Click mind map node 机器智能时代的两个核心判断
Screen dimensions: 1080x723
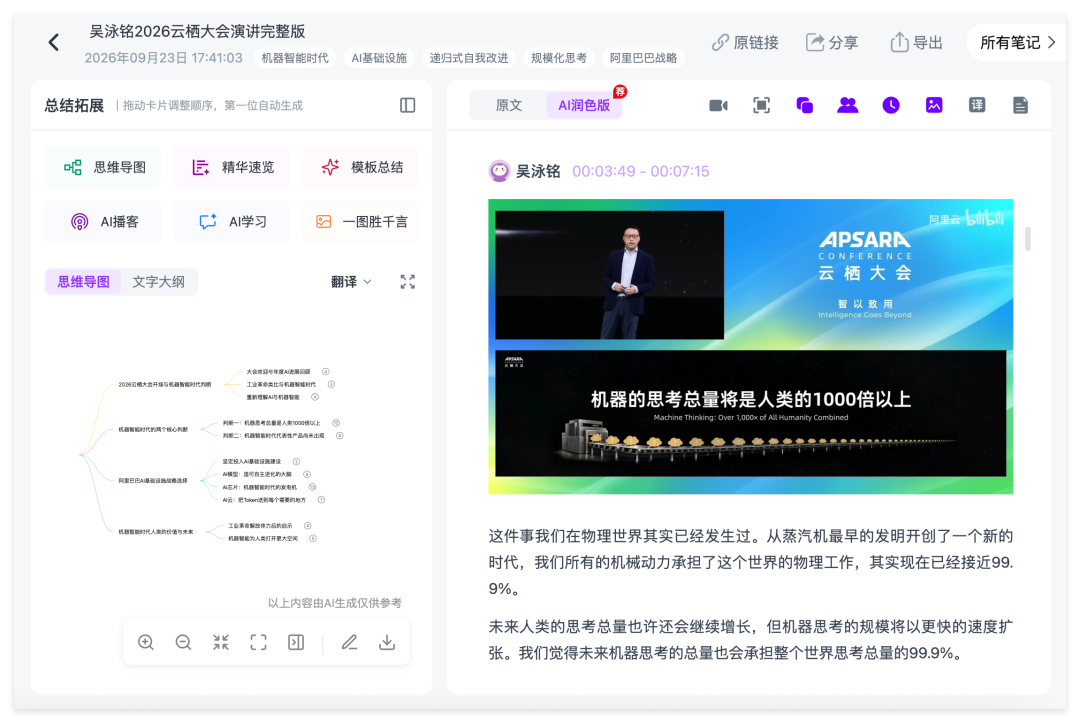pos(153,429)
